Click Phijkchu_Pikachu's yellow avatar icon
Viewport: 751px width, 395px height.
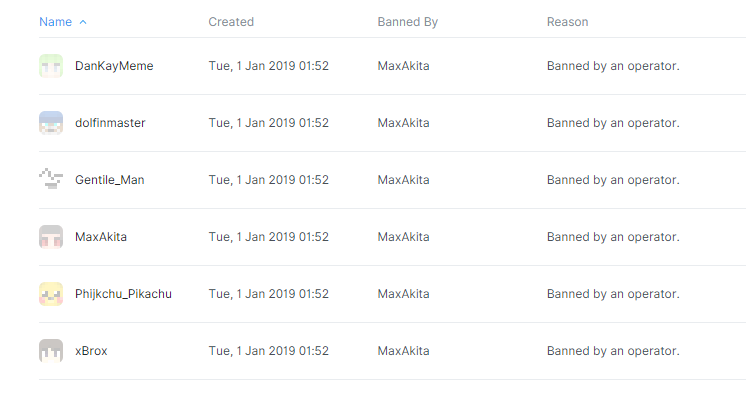tap(51, 294)
